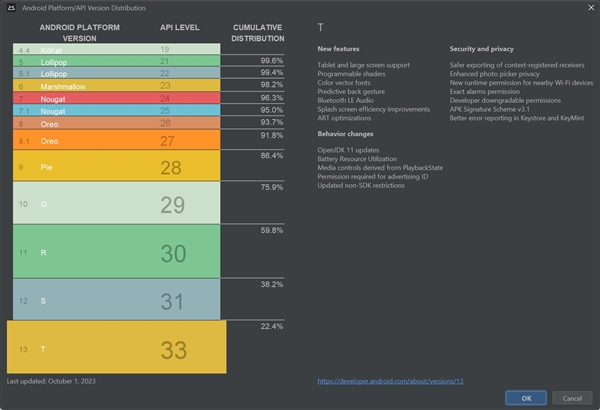Choose the Marshmallow API 23 row
This screenshot has width=600, height=410.
117,85
